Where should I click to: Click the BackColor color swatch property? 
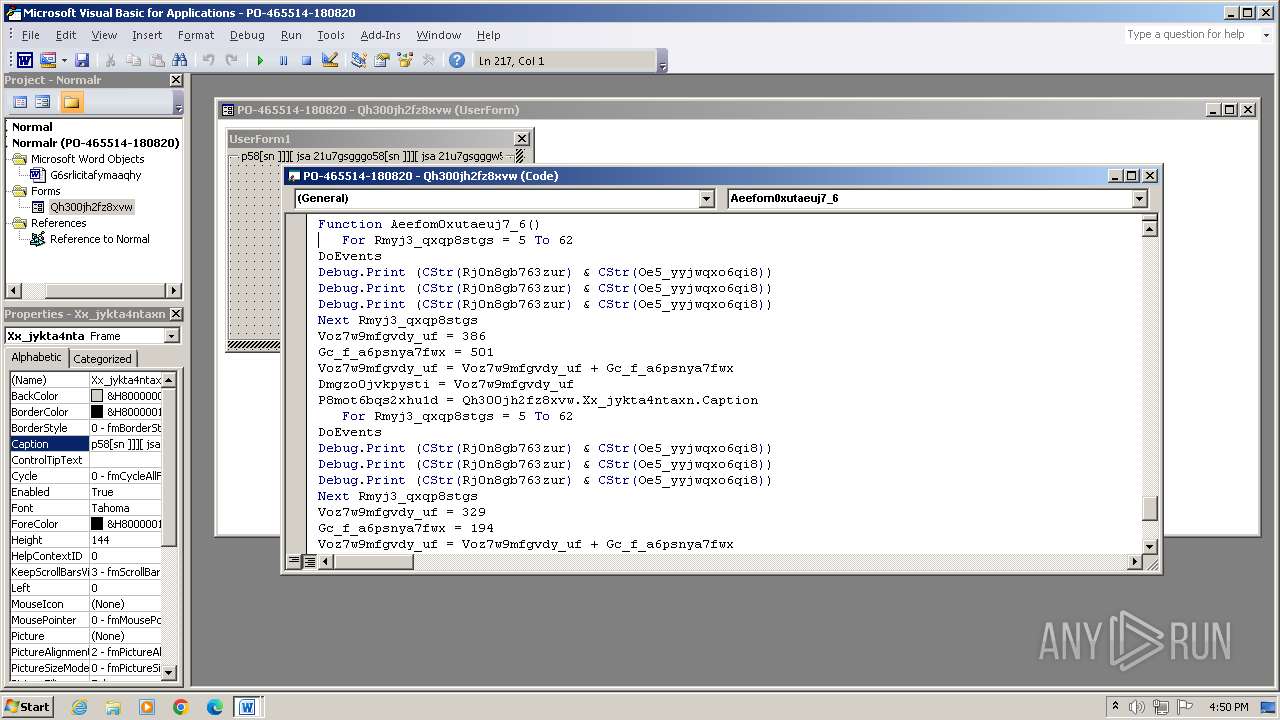[x=97, y=396]
